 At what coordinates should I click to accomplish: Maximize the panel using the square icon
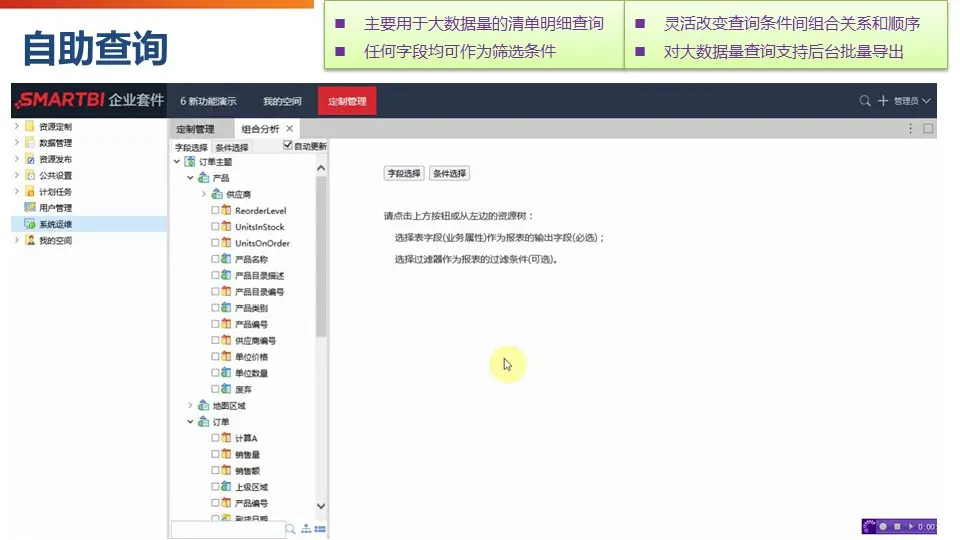(928, 129)
